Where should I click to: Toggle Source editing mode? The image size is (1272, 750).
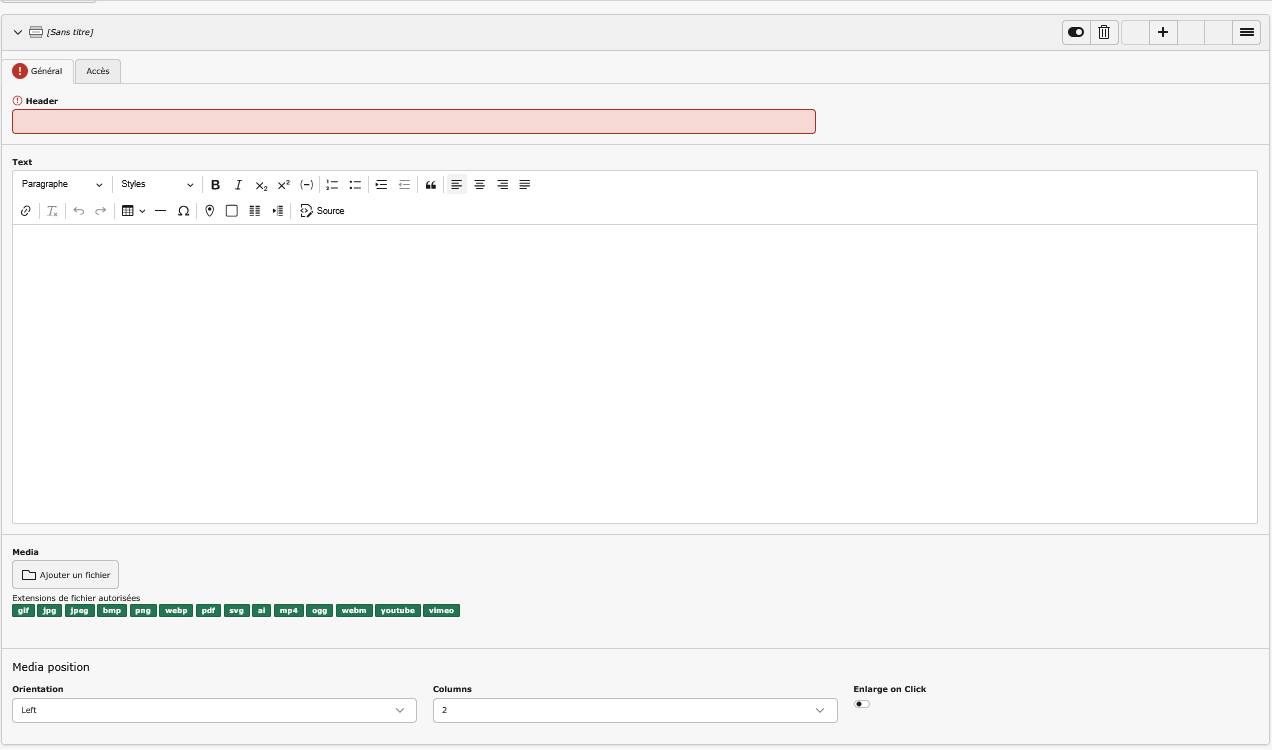pyautogui.click(x=322, y=211)
